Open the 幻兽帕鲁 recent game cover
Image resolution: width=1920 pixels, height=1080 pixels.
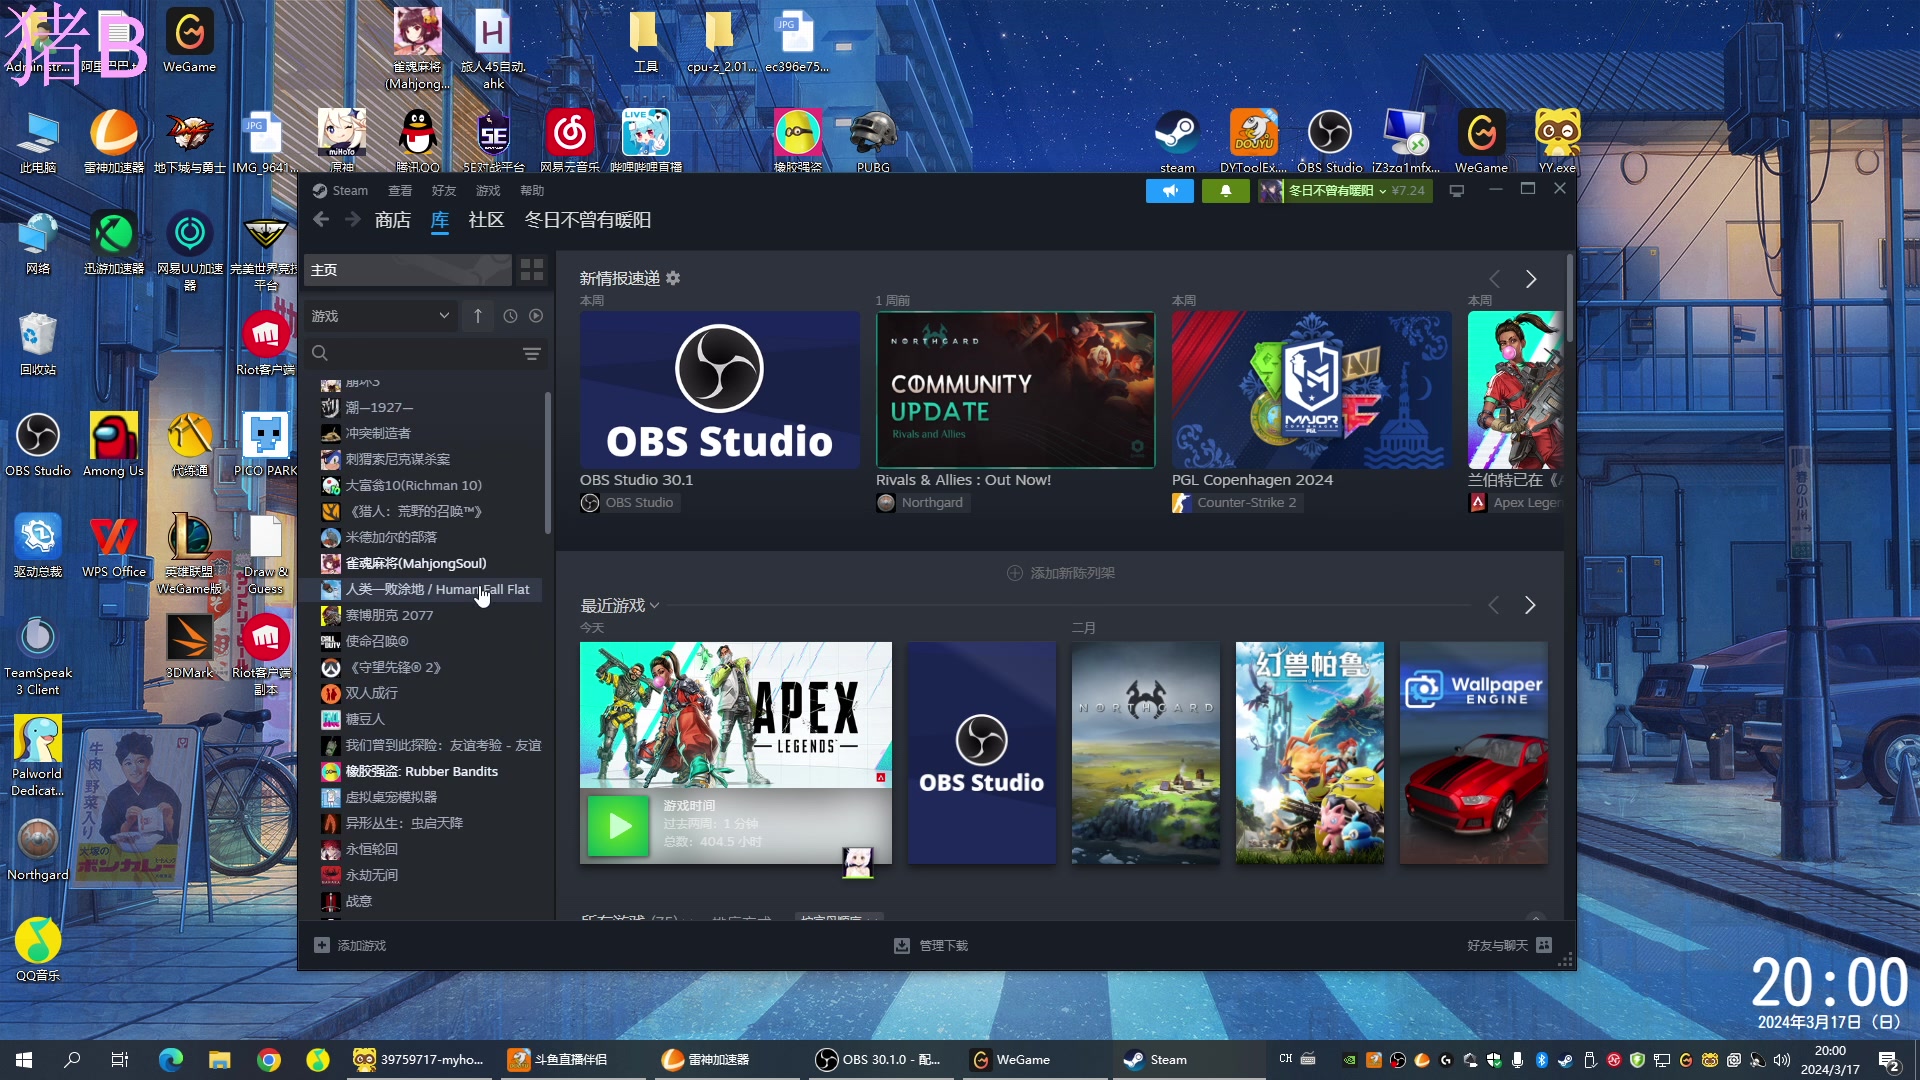point(1309,753)
